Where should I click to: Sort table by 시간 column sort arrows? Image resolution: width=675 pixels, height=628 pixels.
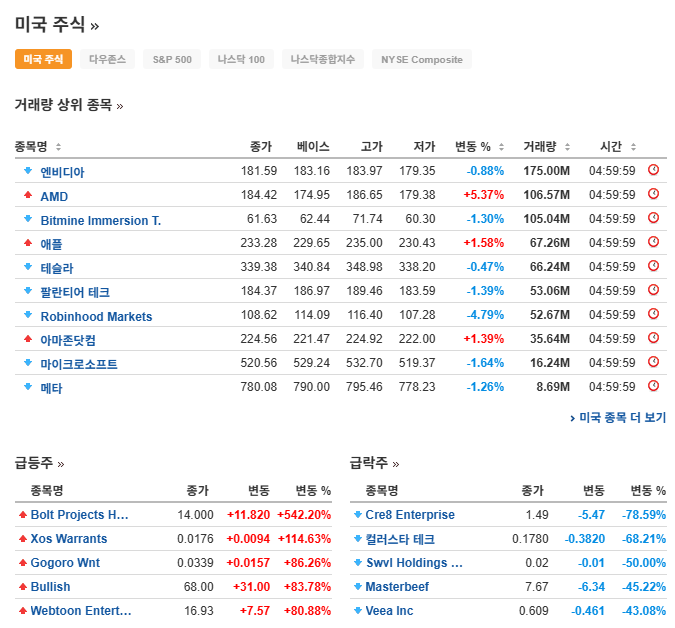pyautogui.click(x=633, y=147)
